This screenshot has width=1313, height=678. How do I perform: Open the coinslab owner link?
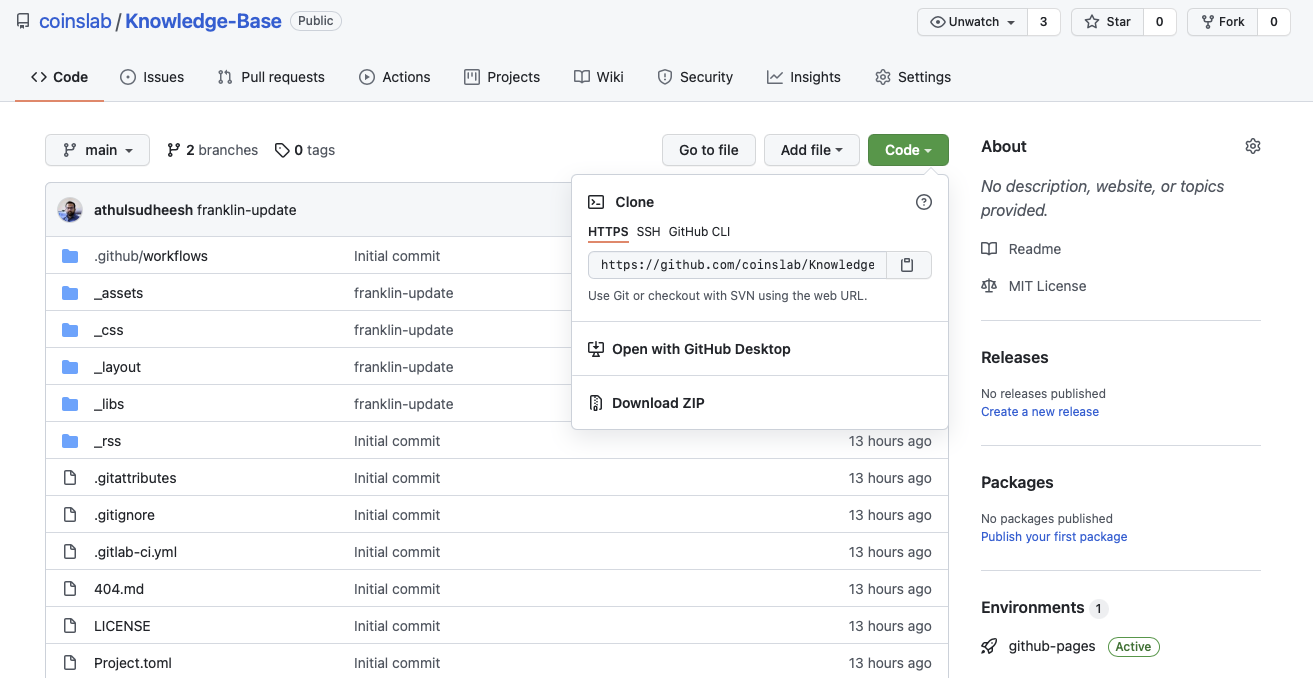pyautogui.click(x=75, y=21)
